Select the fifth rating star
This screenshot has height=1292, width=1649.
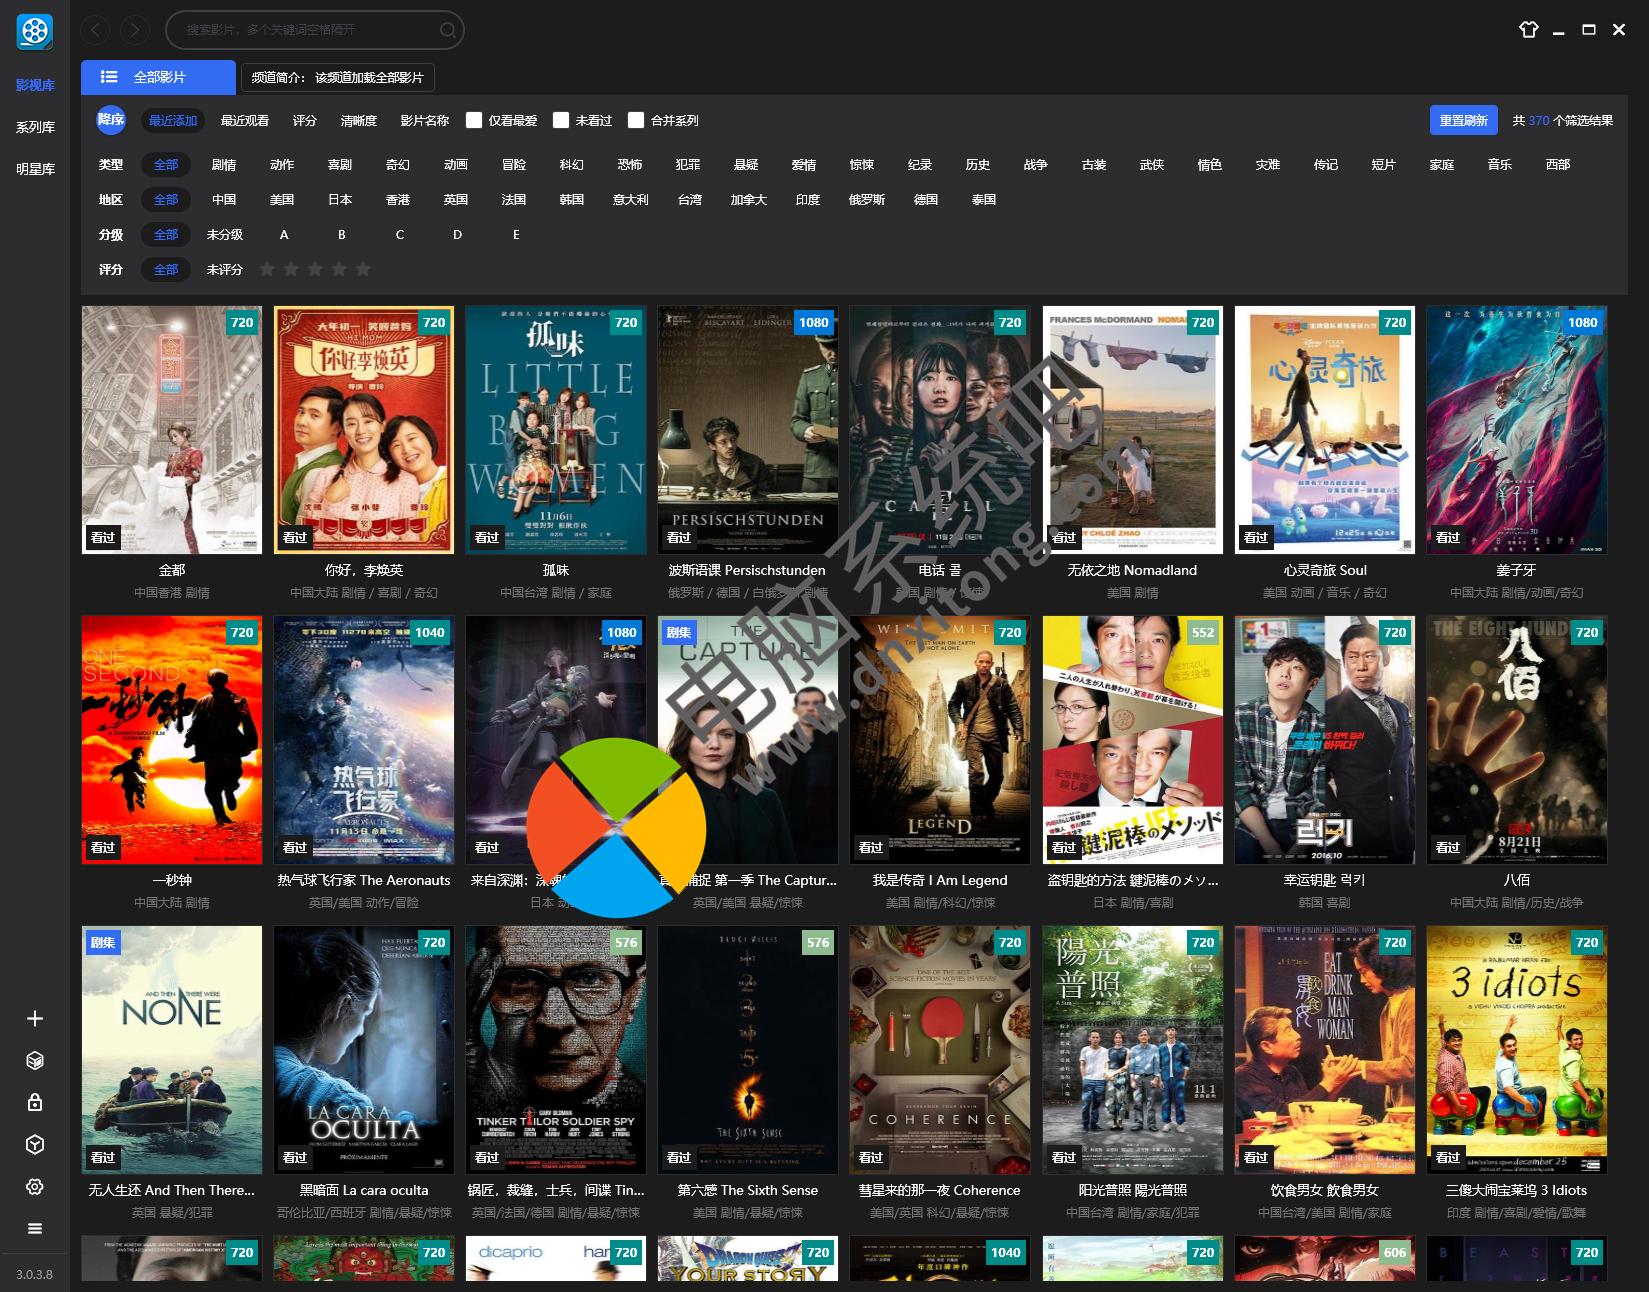[363, 269]
